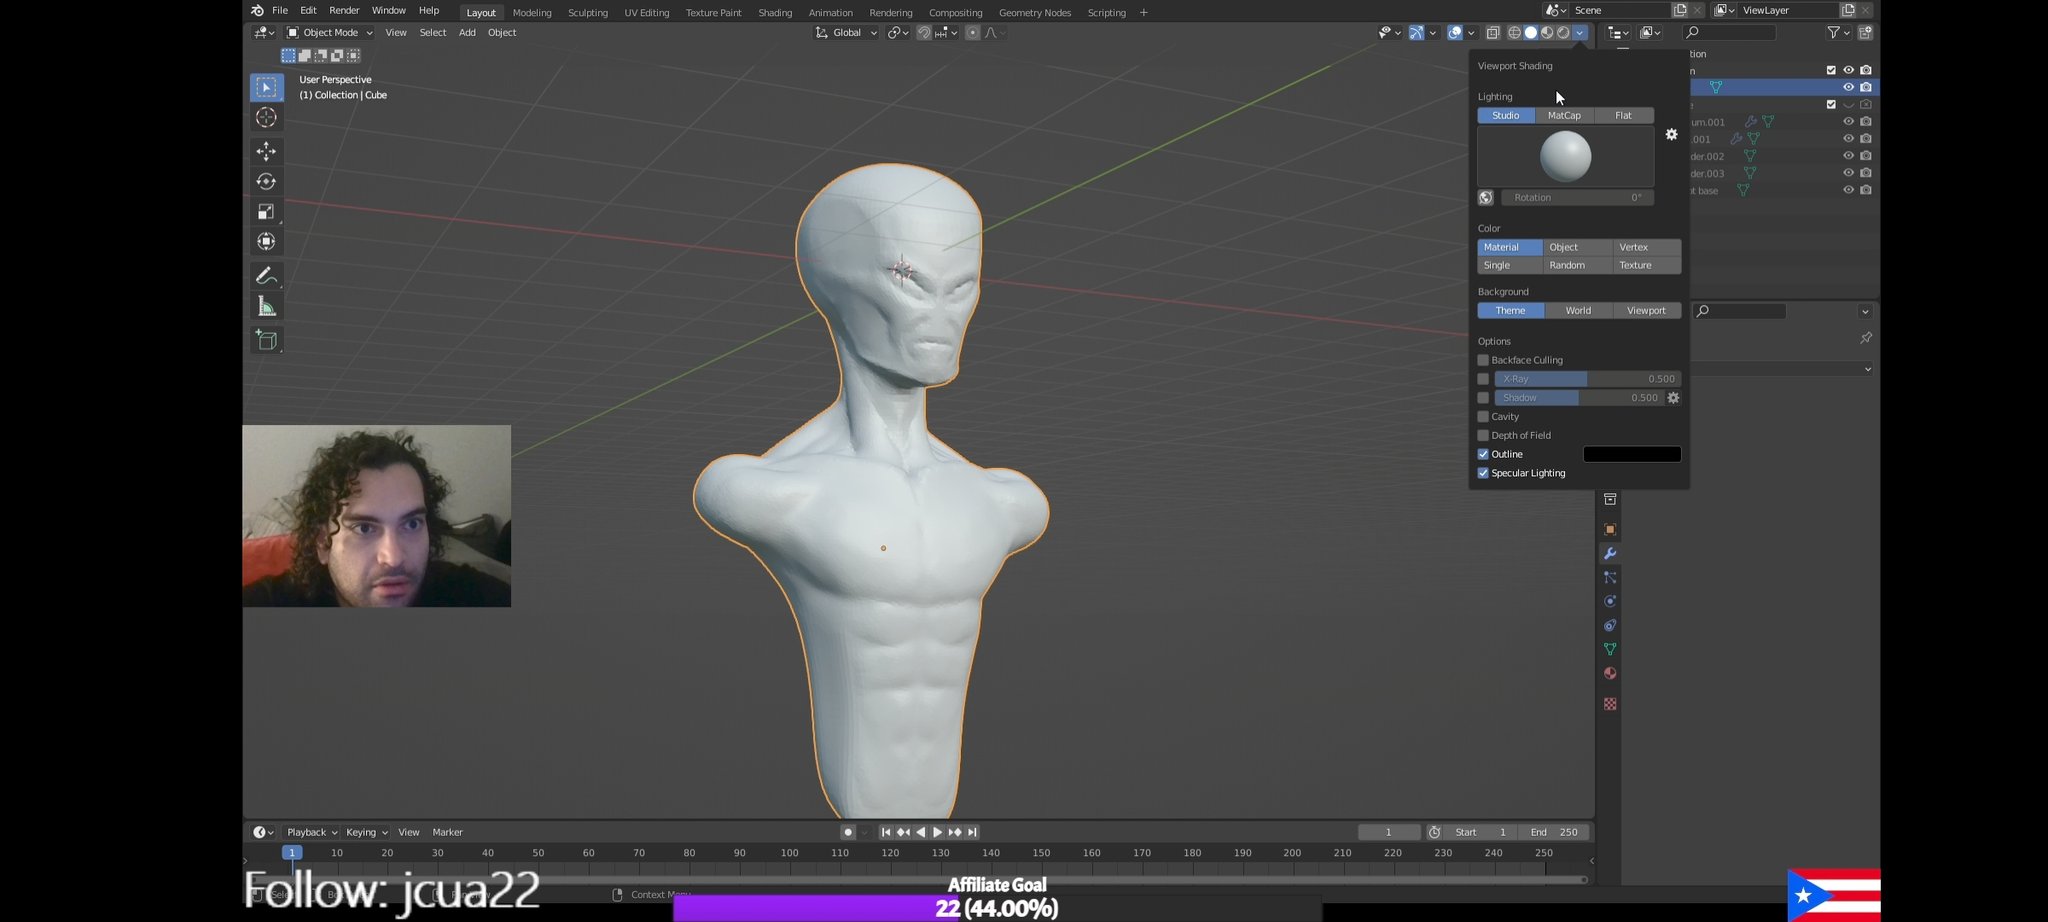Hide the um.001 object via eye icon
Viewport: 2048px width, 922px height.
click(1848, 122)
